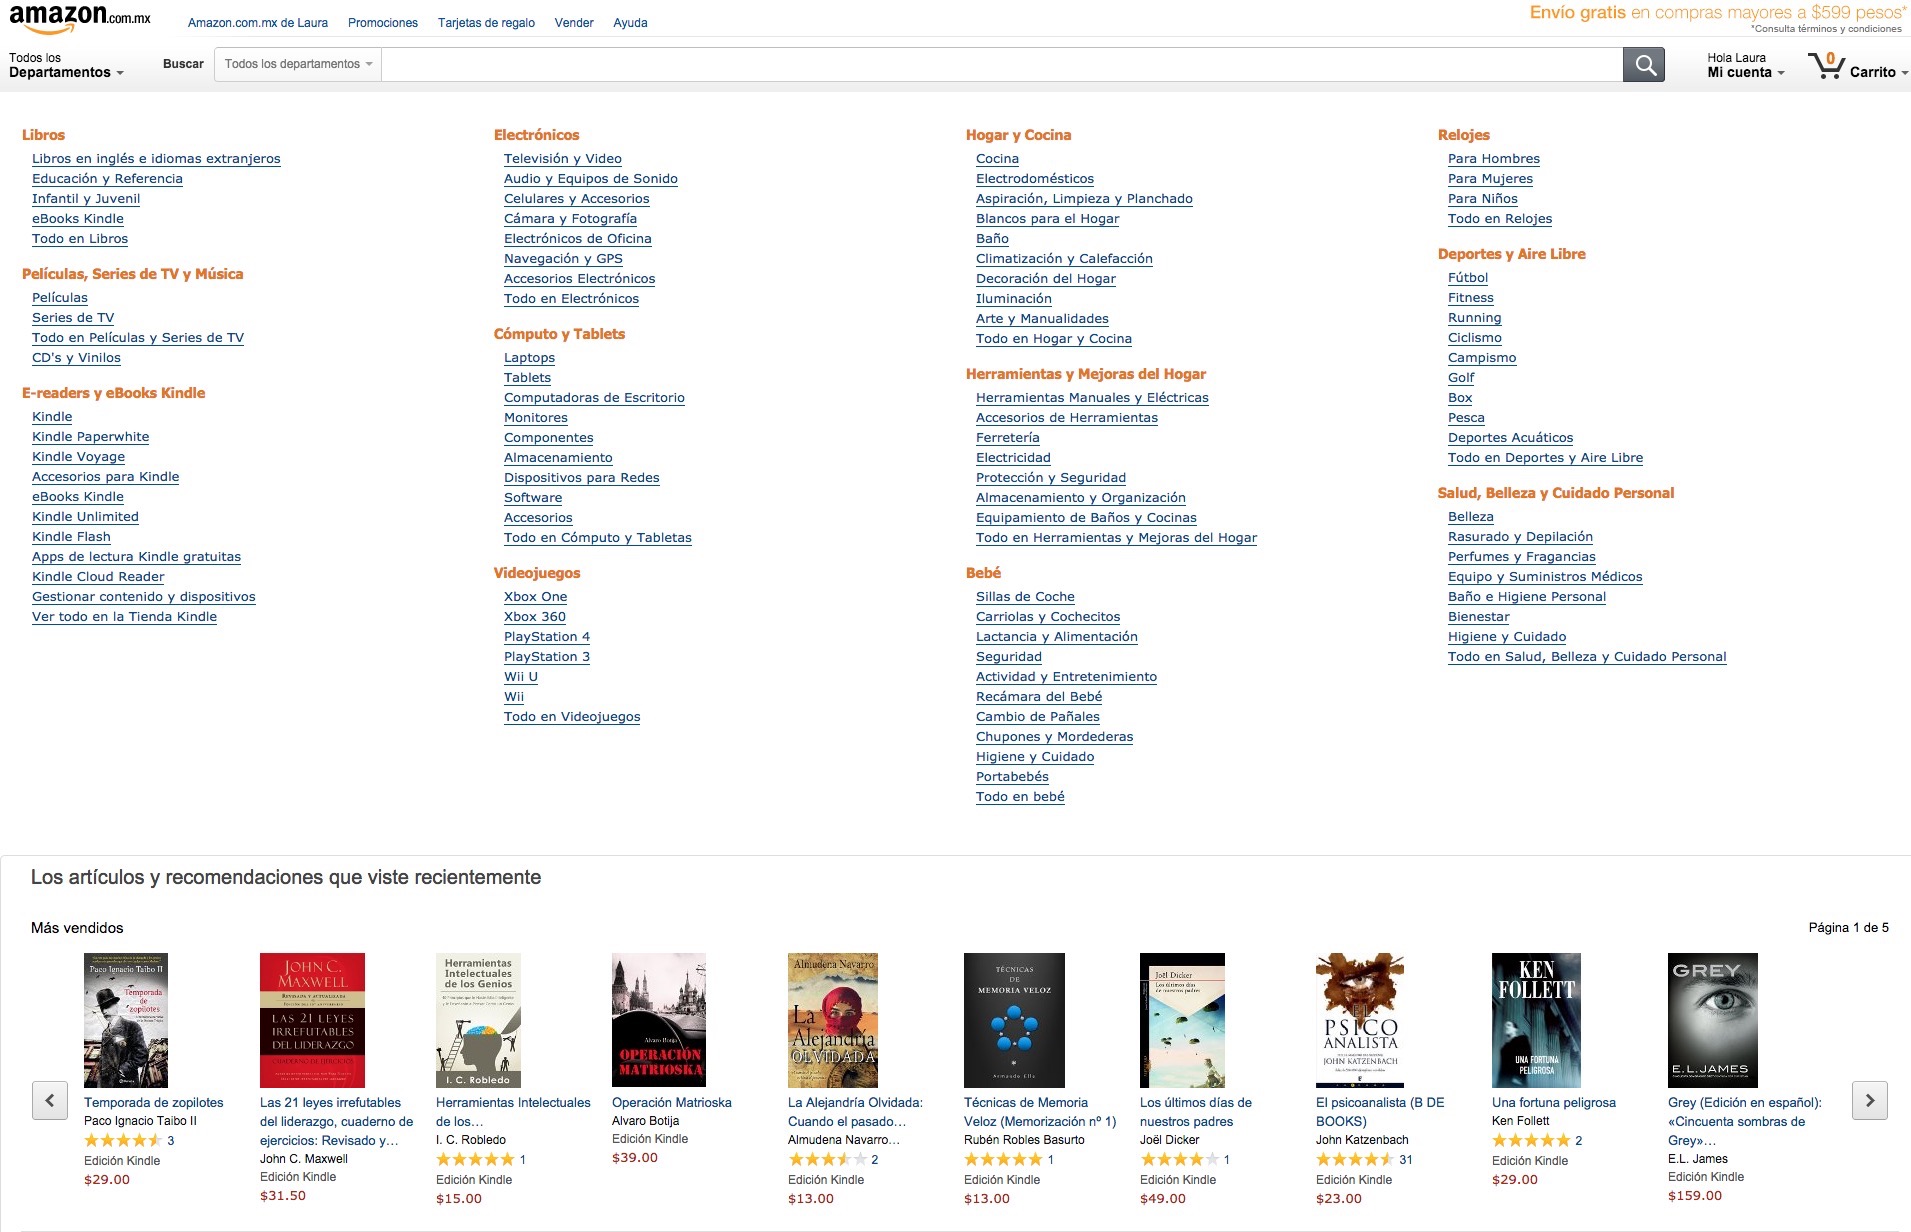Go to previous carousel page arrow
Image resolution: width=1911 pixels, height=1232 pixels.
click(x=50, y=1100)
